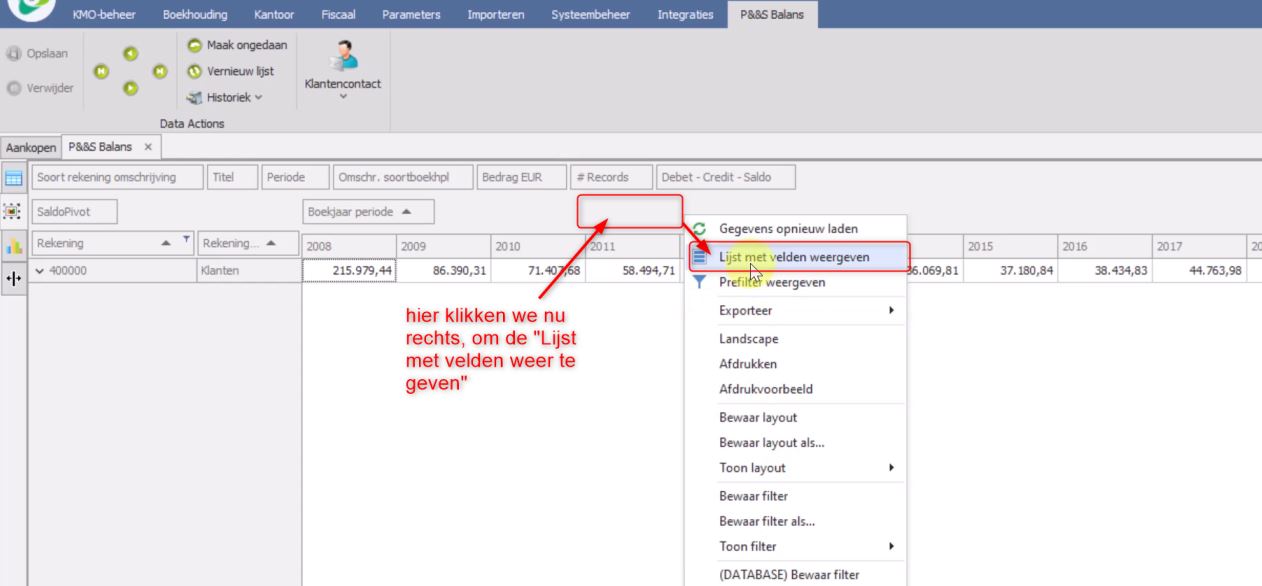Open the Historiek dropdown
The image size is (1262, 586).
click(225, 97)
